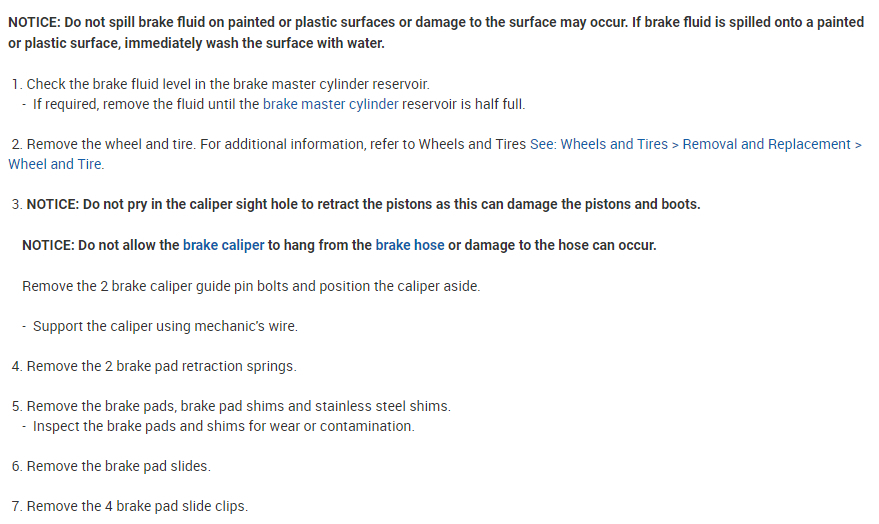Click step 7 about 4 brake pad slide clips

[137, 506]
